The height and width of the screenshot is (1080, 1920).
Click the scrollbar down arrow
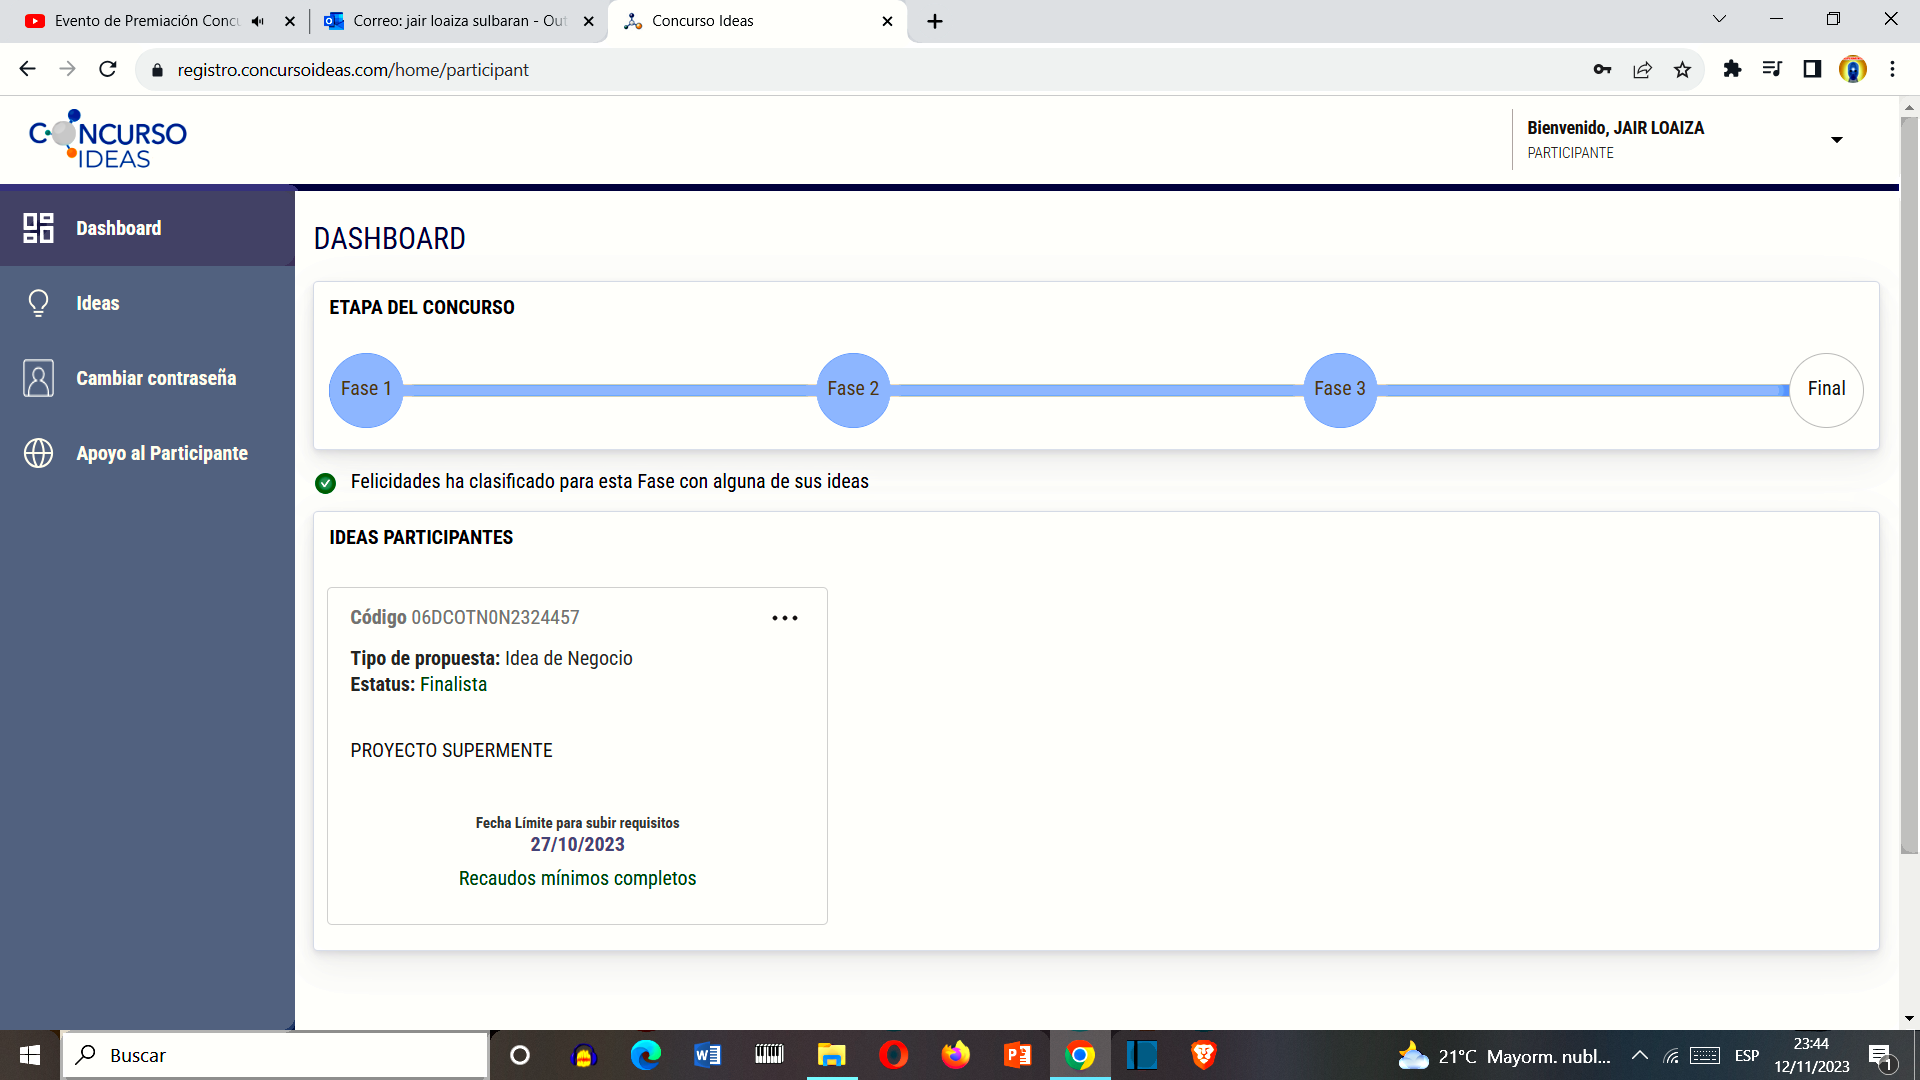coord(1909,1018)
